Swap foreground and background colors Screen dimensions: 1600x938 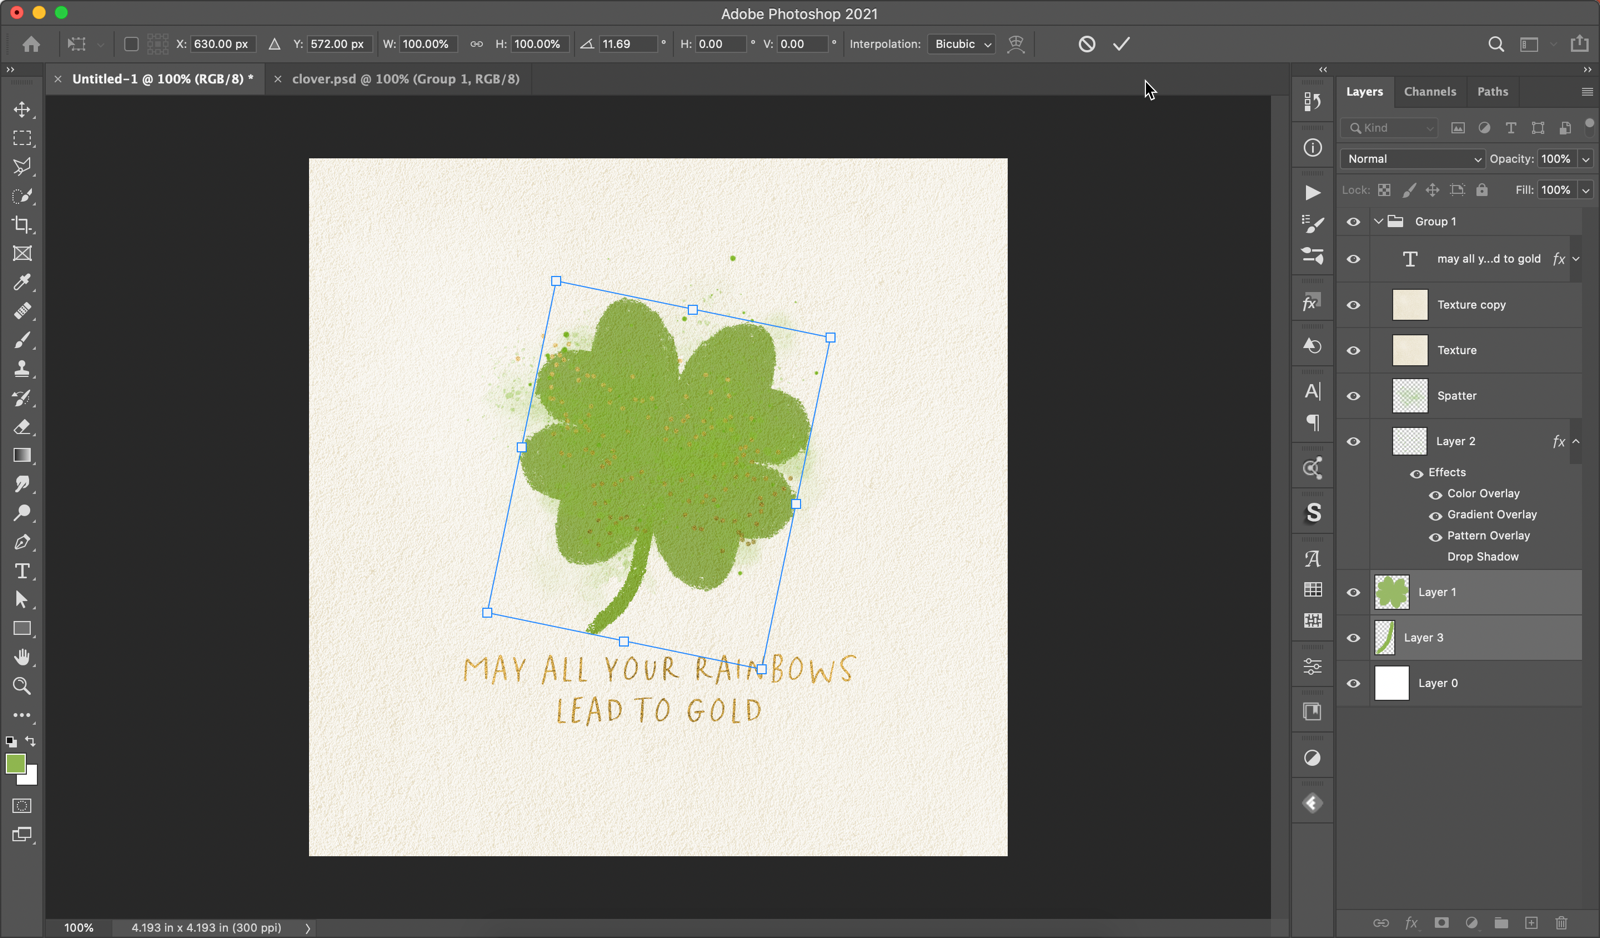pyautogui.click(x=31, y=742)
